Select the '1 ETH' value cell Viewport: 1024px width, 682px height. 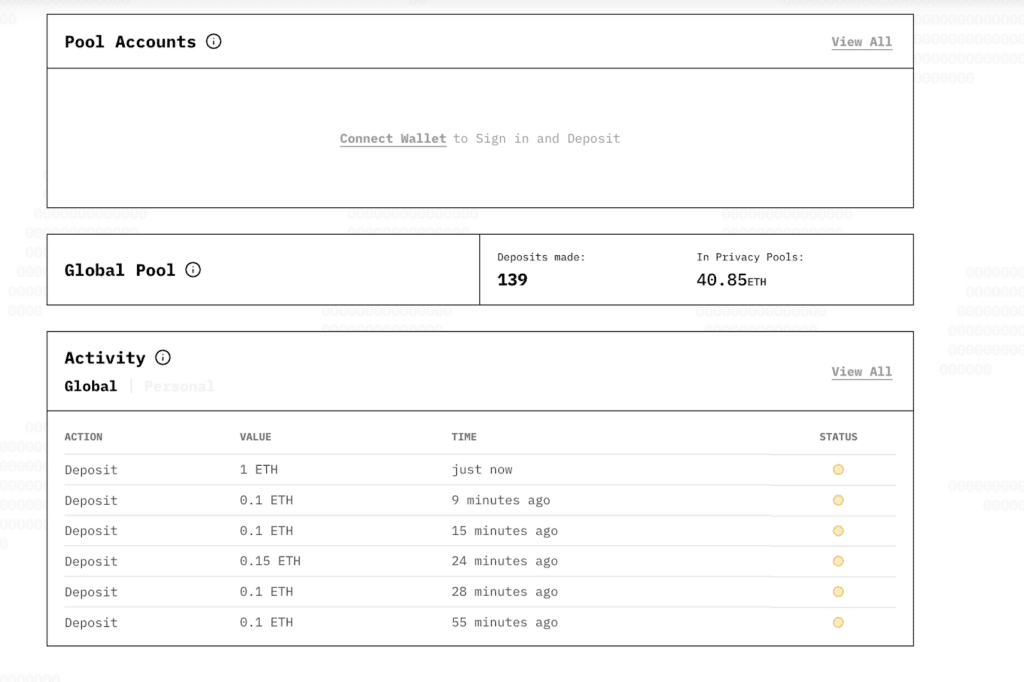pyautogui.click(x=259, y=470)
